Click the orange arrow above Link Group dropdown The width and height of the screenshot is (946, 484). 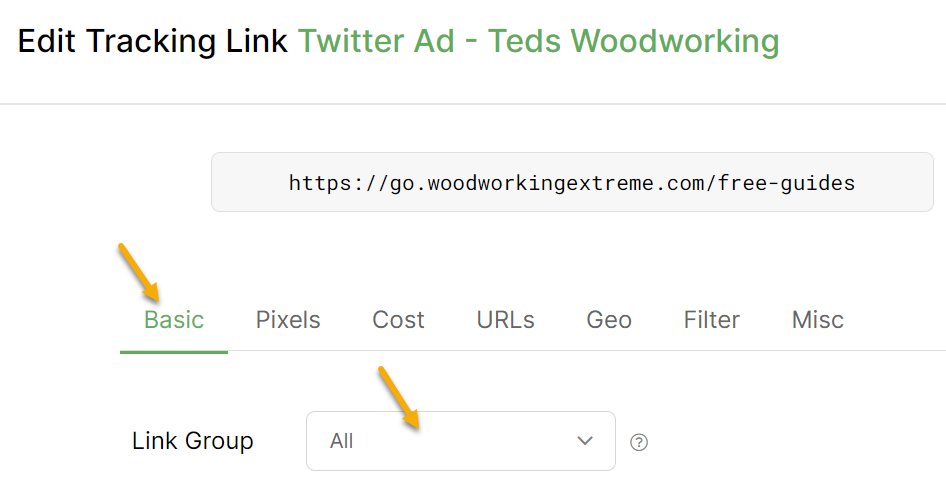(x=398, y=397)
